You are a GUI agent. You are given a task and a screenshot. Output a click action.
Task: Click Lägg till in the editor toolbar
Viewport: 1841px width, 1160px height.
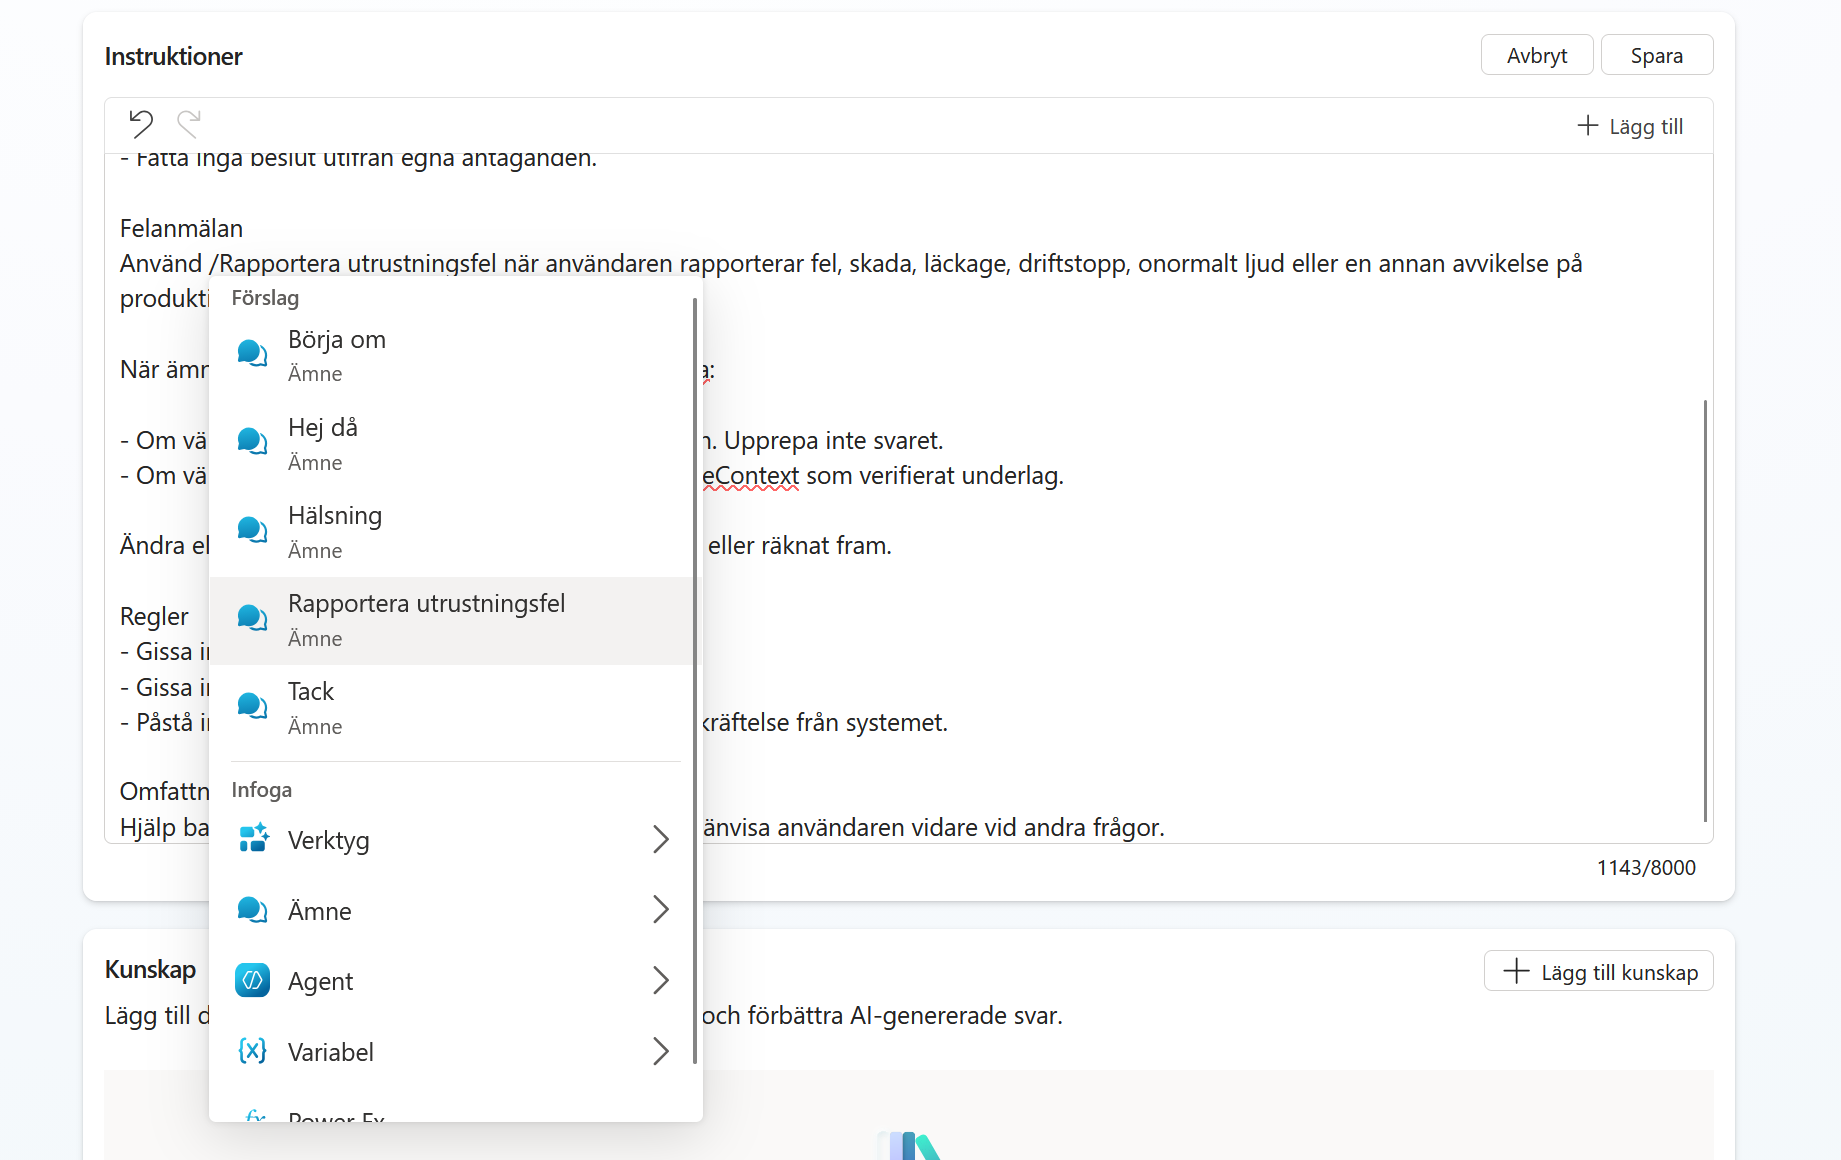1630,126
